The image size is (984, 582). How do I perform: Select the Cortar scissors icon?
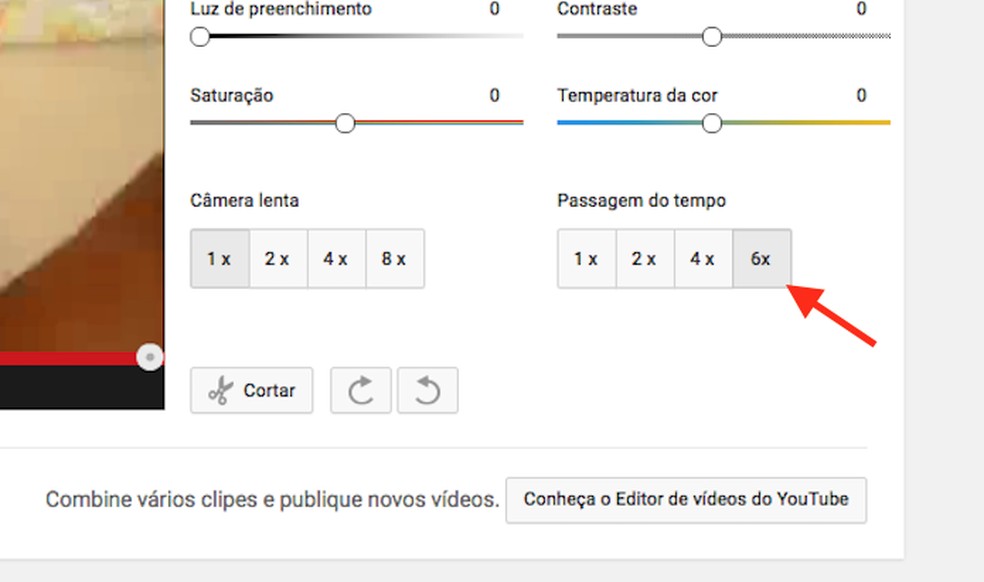(x=223, y=391)
